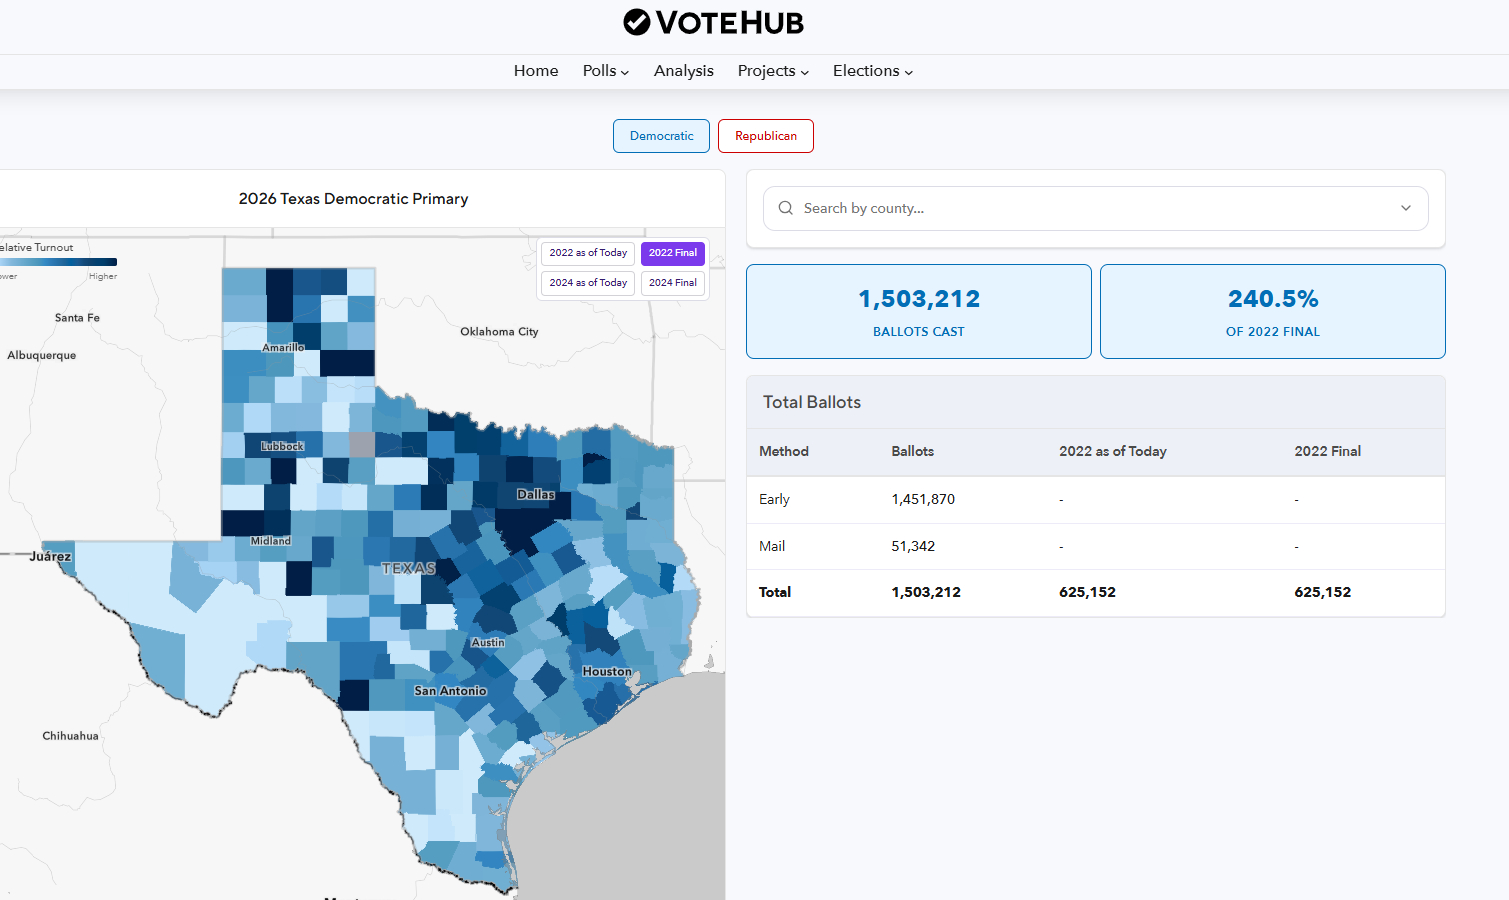Choose the 2024 Final comparison
Viewport: 1509px width, 900px height.
coord(672,283)
